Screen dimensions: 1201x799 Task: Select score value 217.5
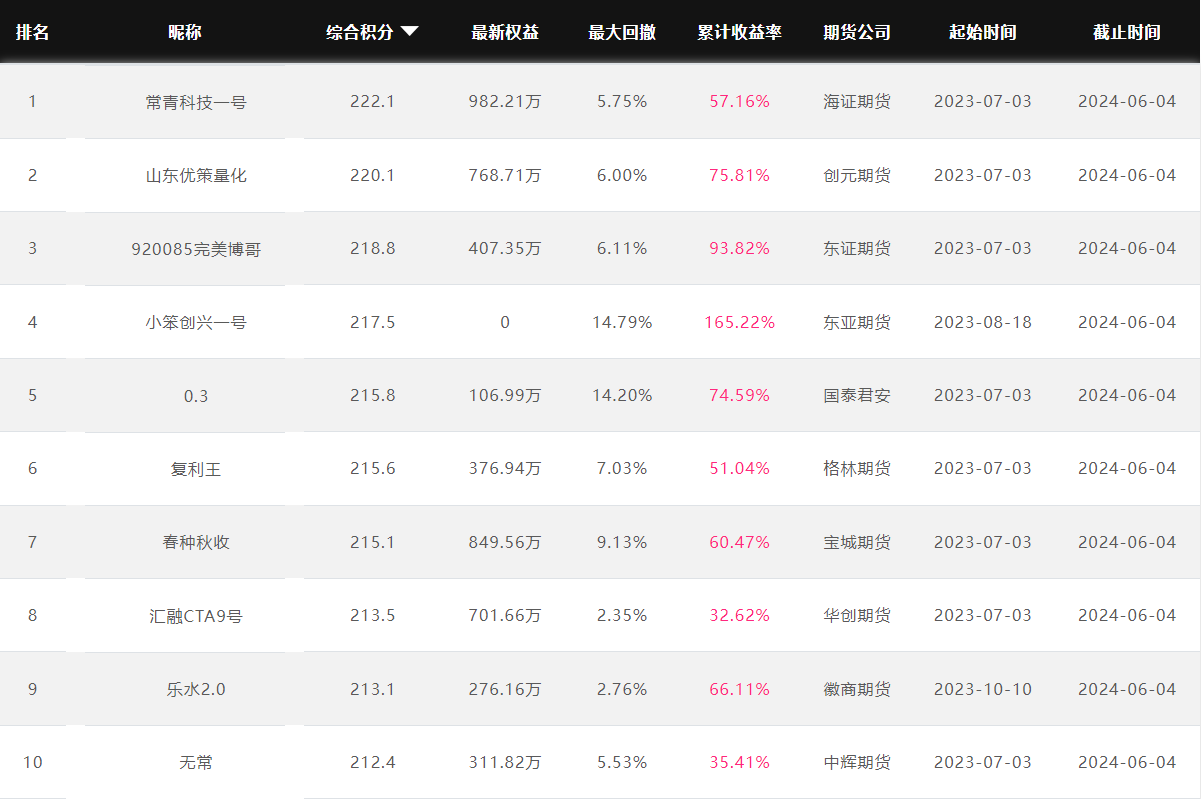coord(373,322)
